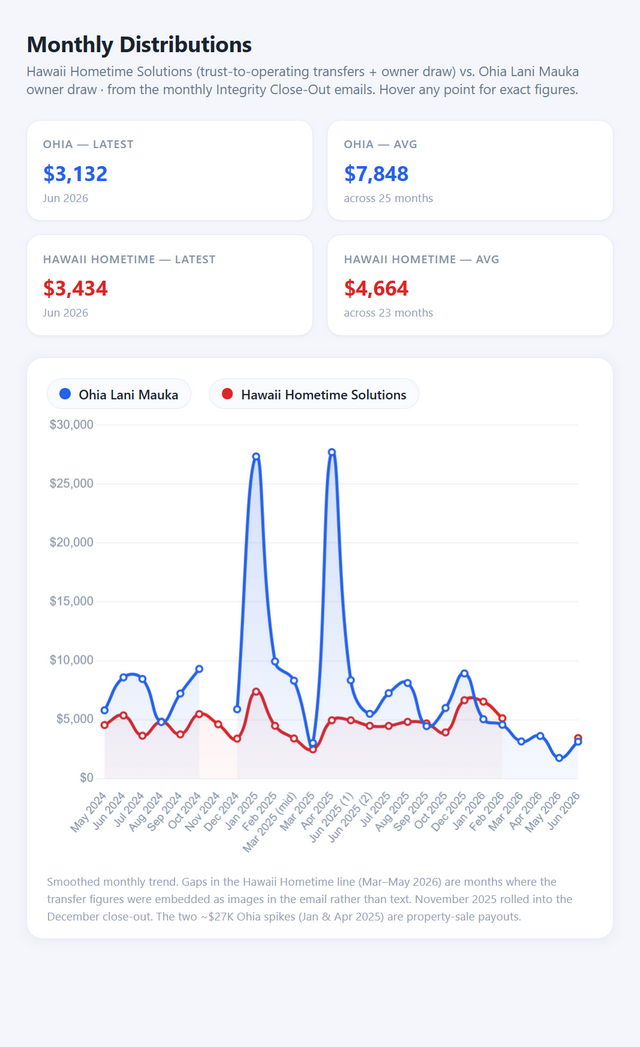Select the blue Ohia point for Aug 2025
Viewport: 640px width, 1047px height.
(408, 682)
